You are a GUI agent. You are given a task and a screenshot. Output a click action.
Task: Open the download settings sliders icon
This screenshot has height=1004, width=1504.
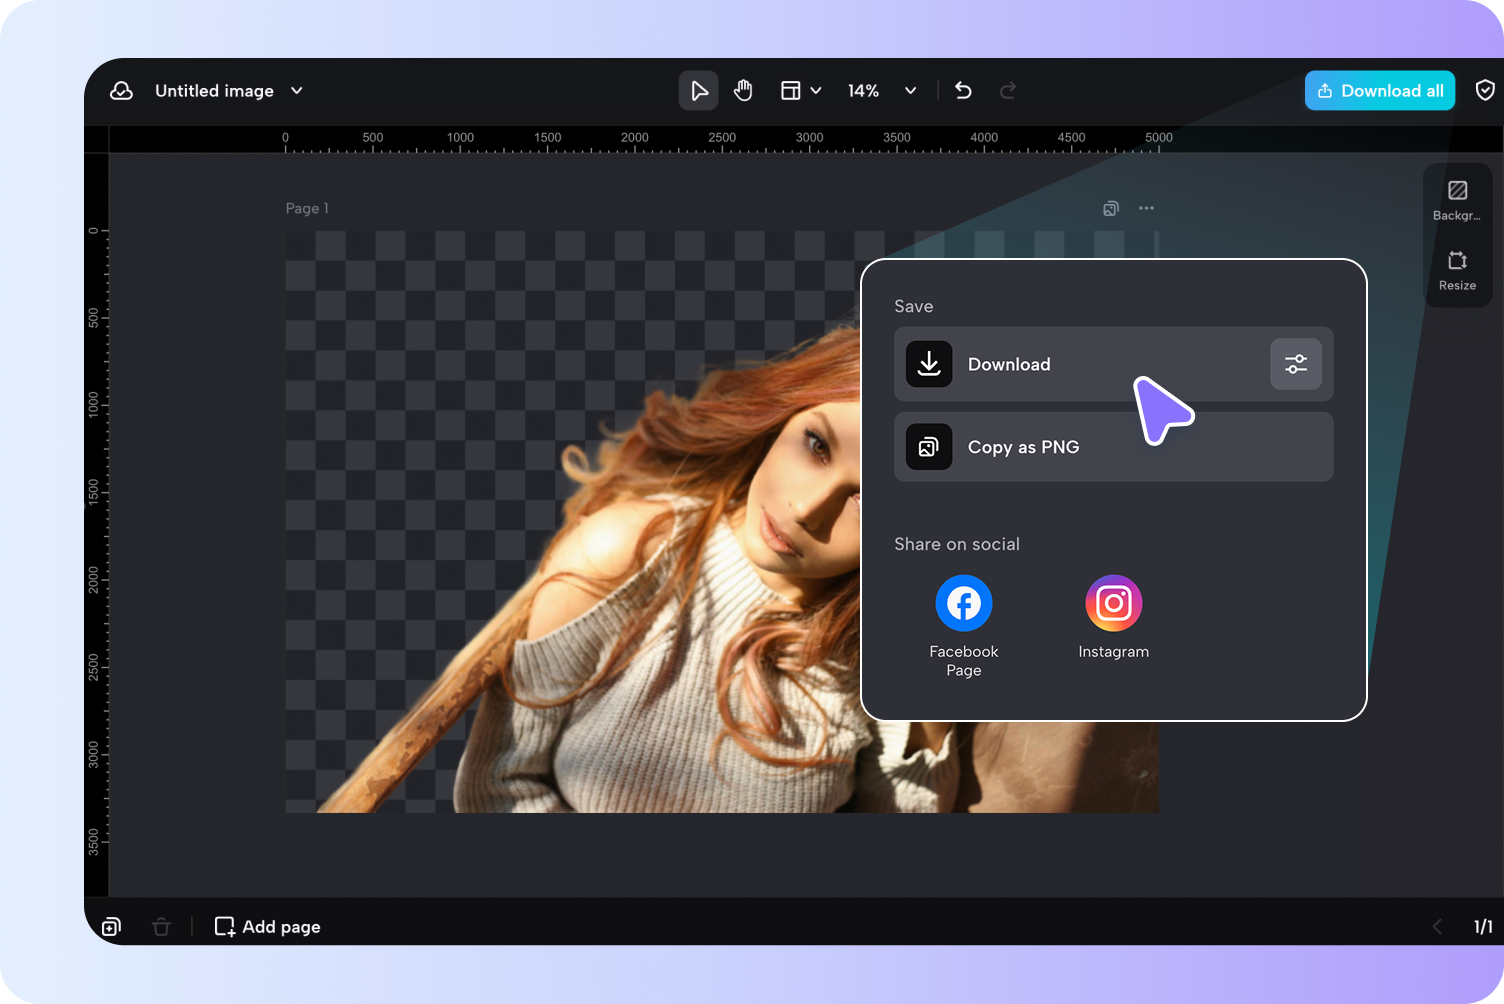(x=1296, y=364)
